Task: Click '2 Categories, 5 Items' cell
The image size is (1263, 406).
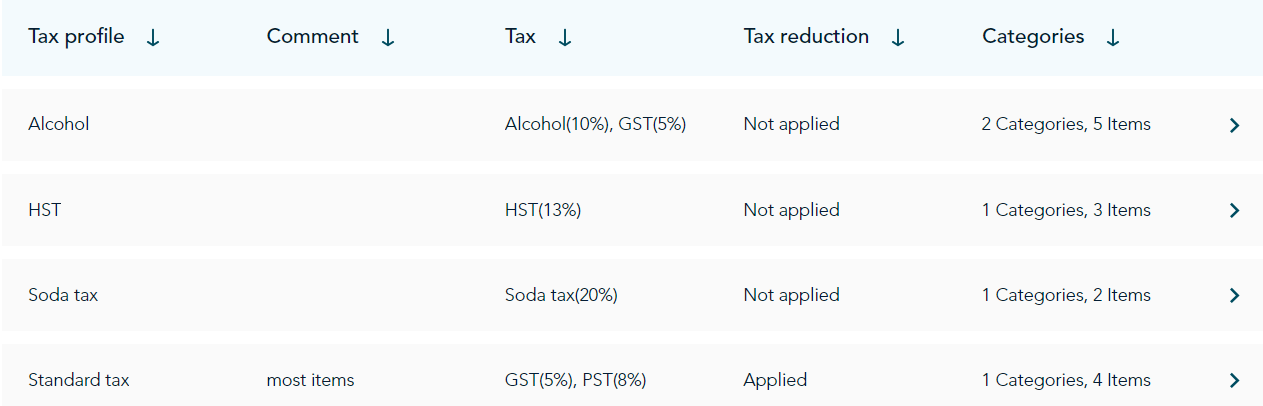Action: click(1066, 124)
